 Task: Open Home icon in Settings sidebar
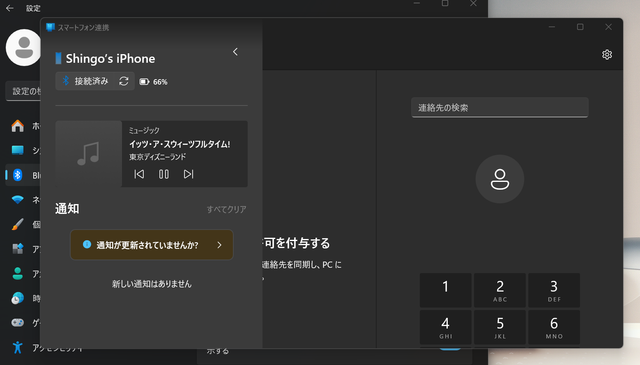tap(18, 126)
